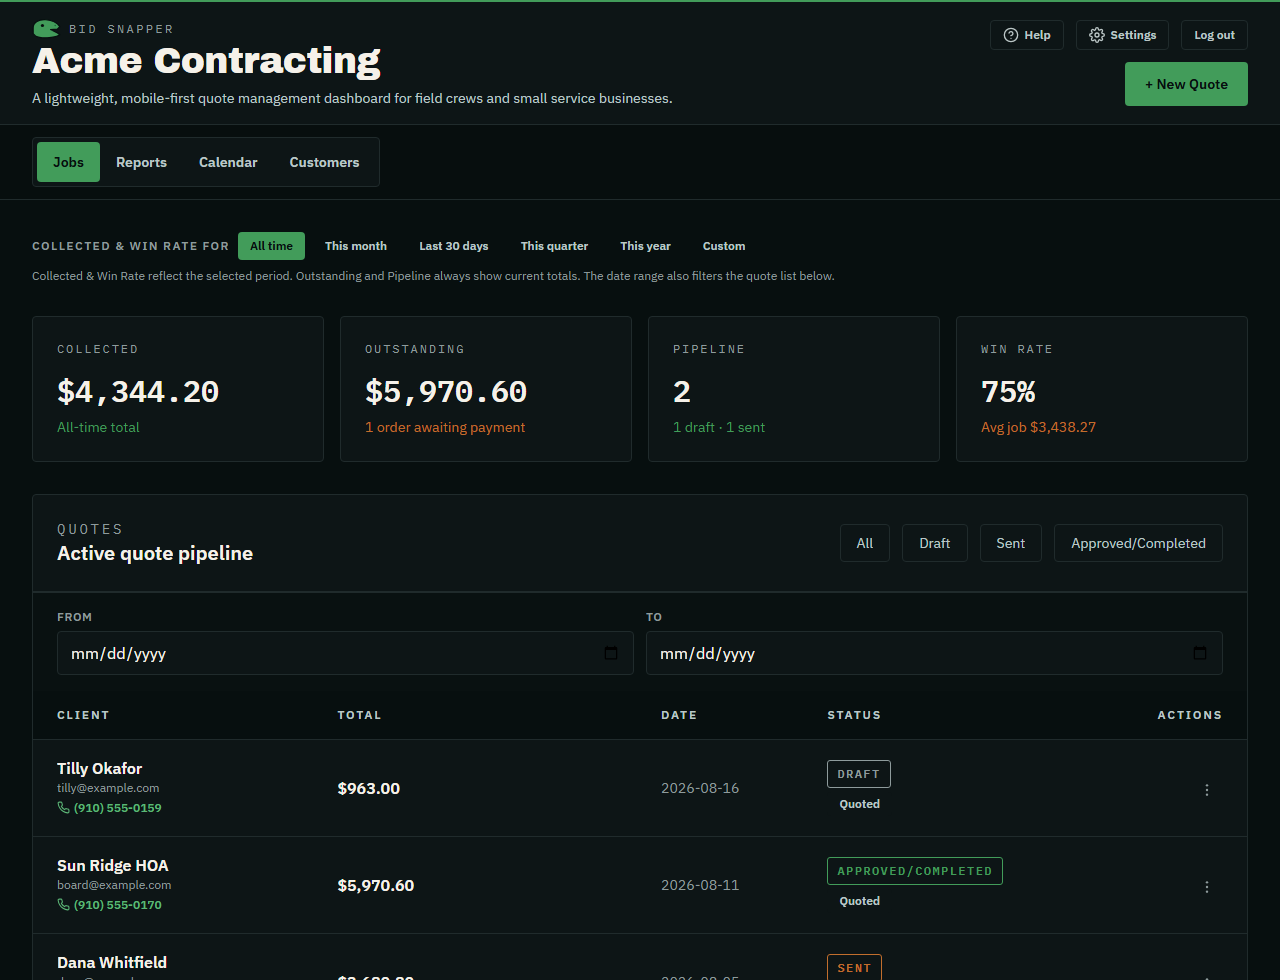The width and height of the screenshot is (1280, 980).
Task: Click phone icon next to (910) 555-0159
Action: [63, 807]
